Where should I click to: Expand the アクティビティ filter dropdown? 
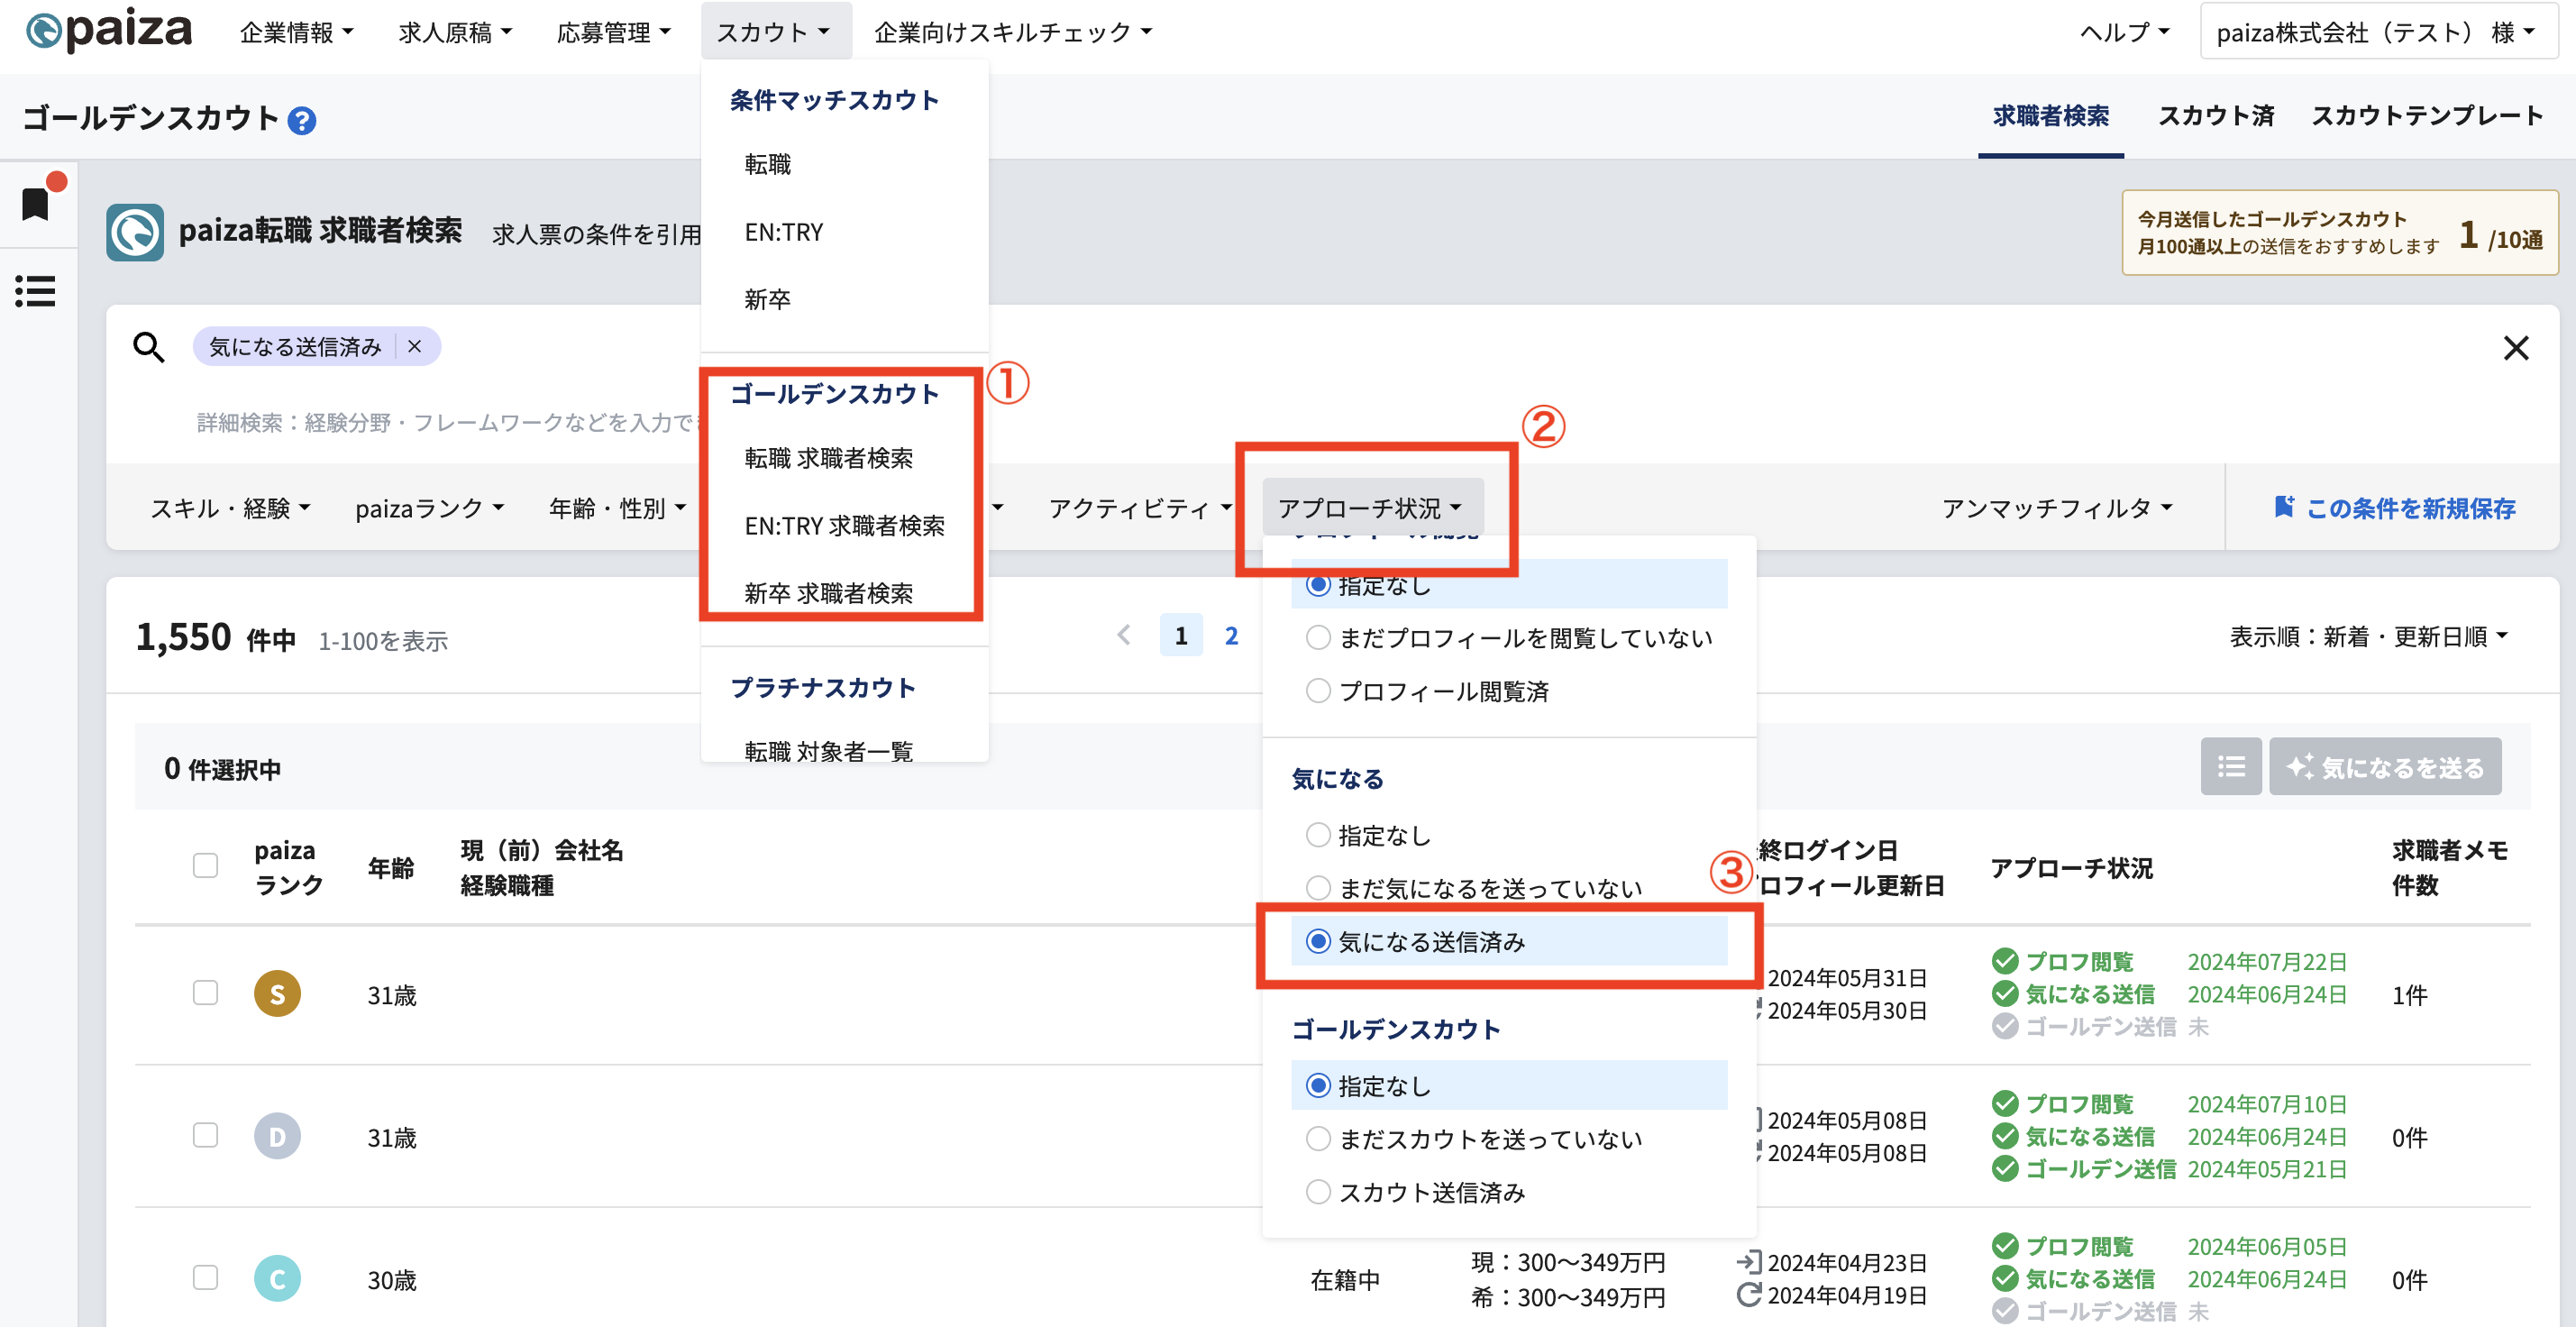coord(1139,508)
